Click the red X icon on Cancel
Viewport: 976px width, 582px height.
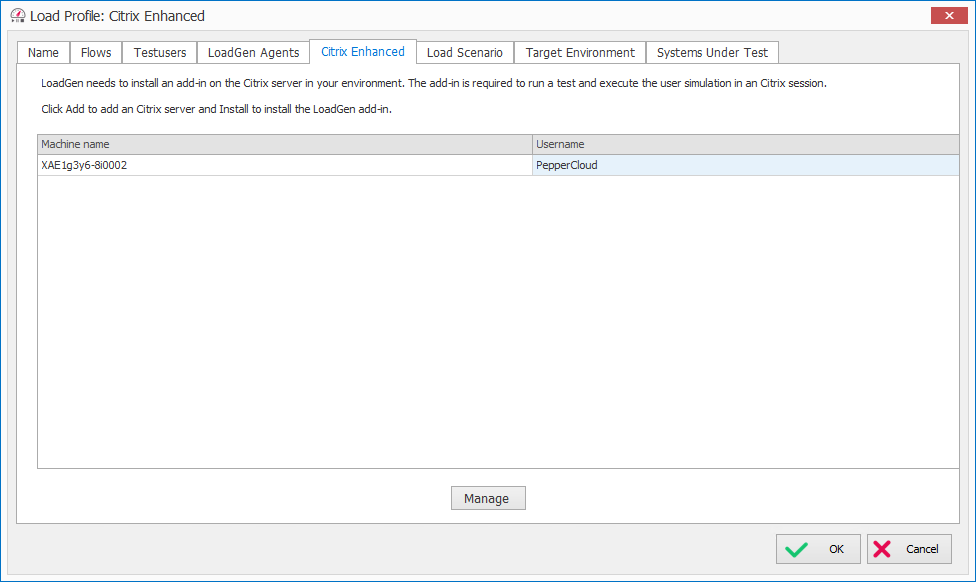[x=882, y=549]
